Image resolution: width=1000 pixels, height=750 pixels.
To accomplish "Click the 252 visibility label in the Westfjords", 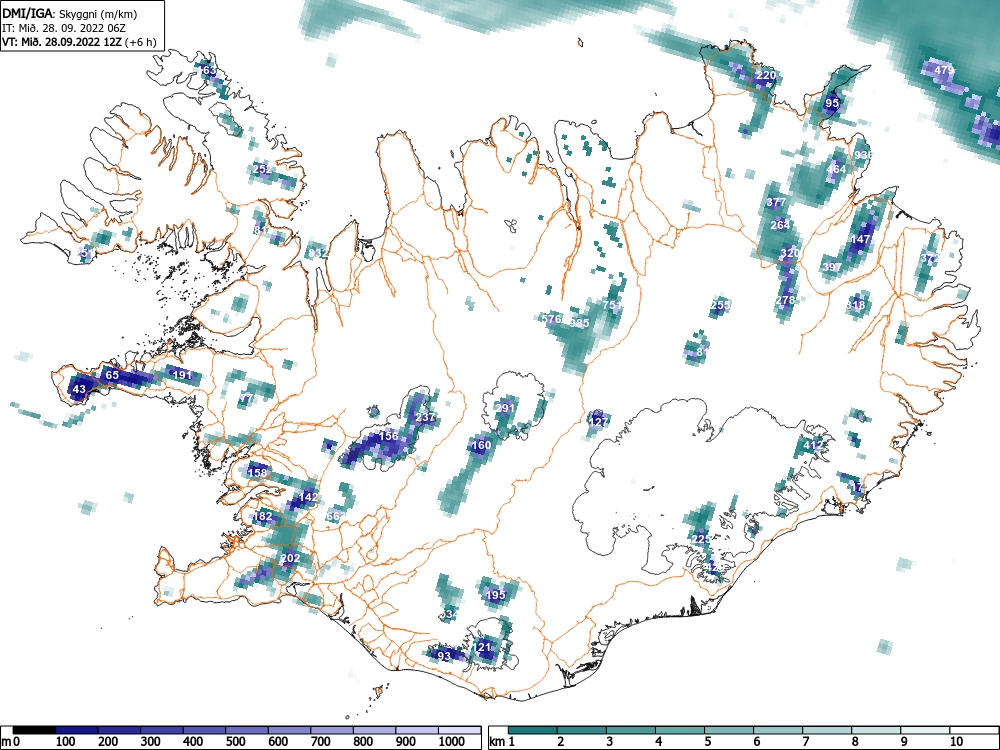I will click(x=262, y=170).
